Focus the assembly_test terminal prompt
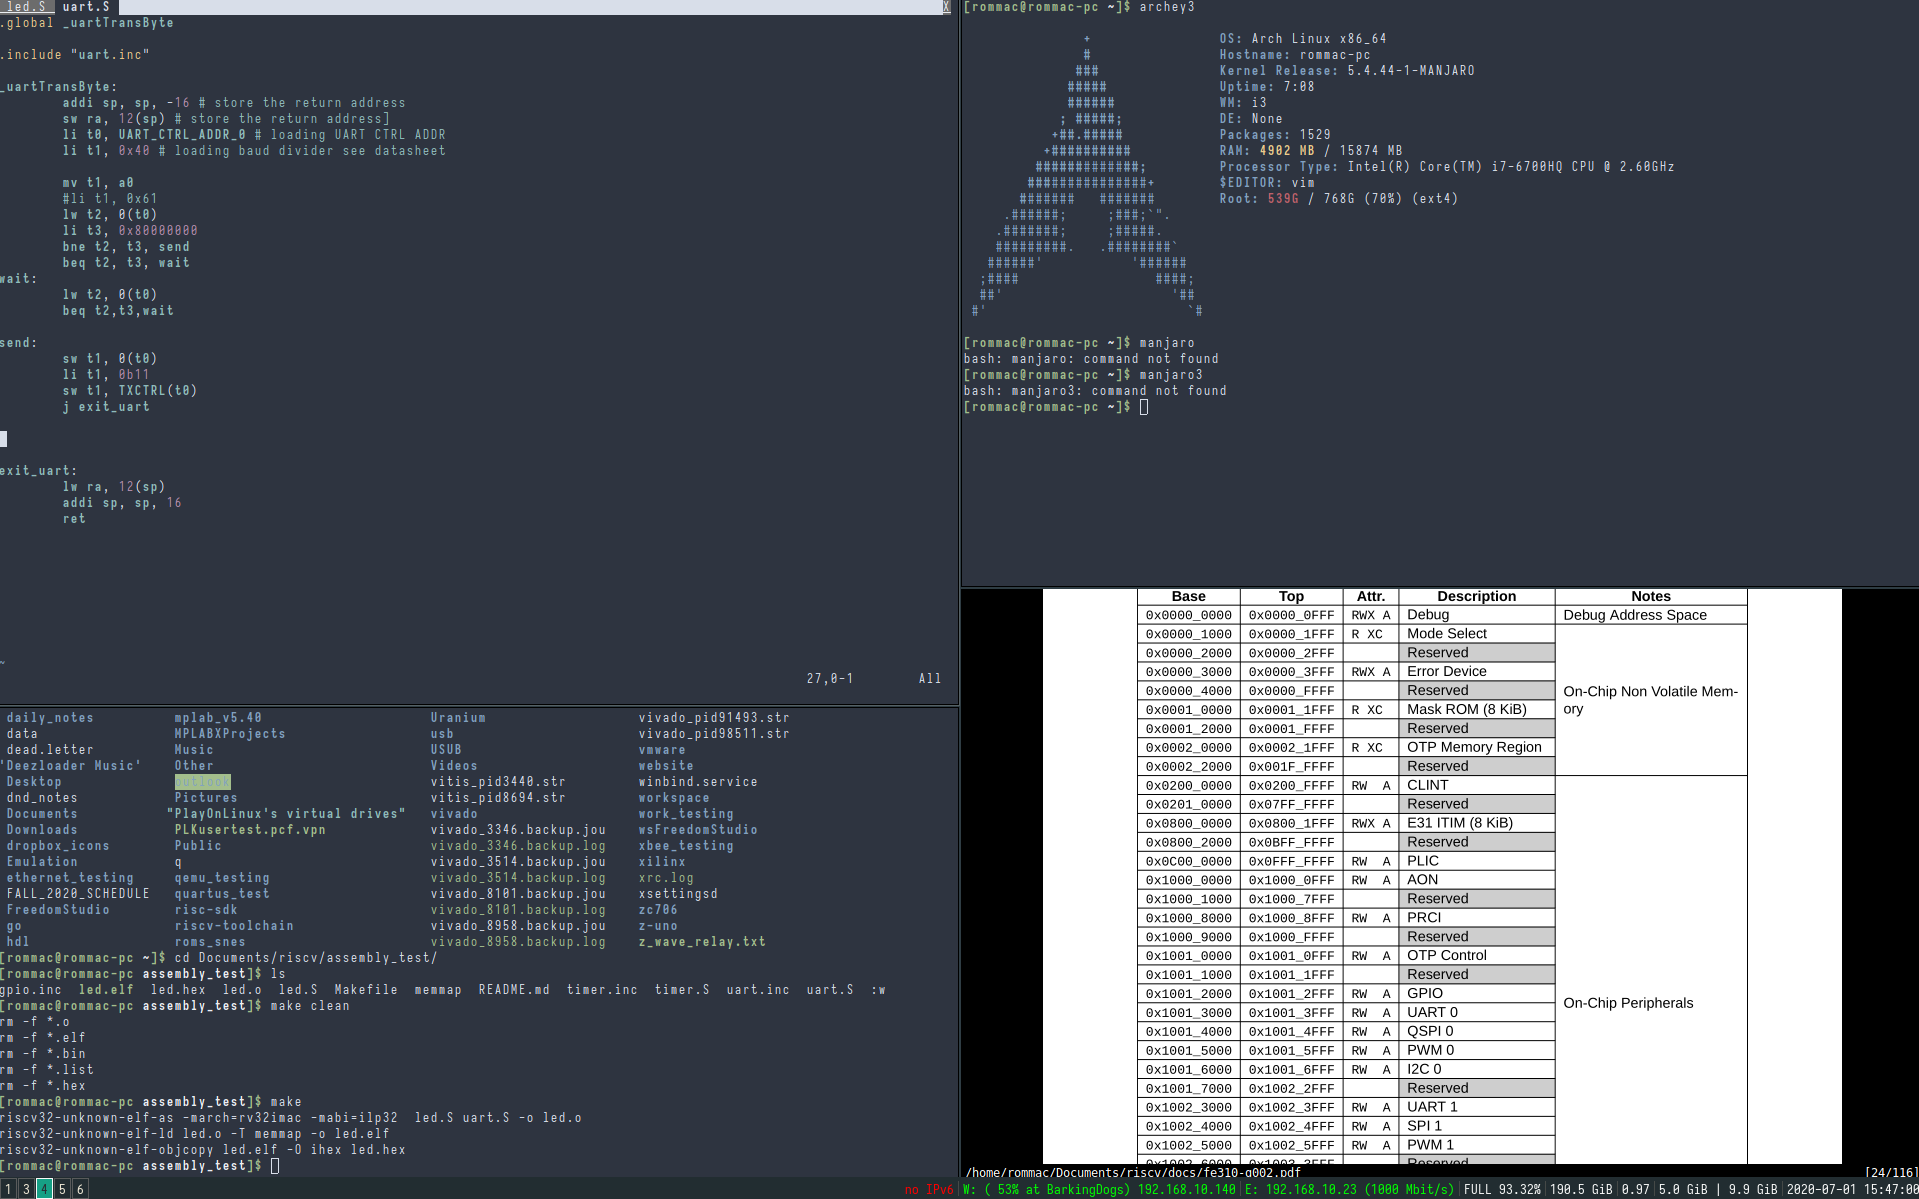Screen dimensions: 1919x1199 tap(275, 1166)
